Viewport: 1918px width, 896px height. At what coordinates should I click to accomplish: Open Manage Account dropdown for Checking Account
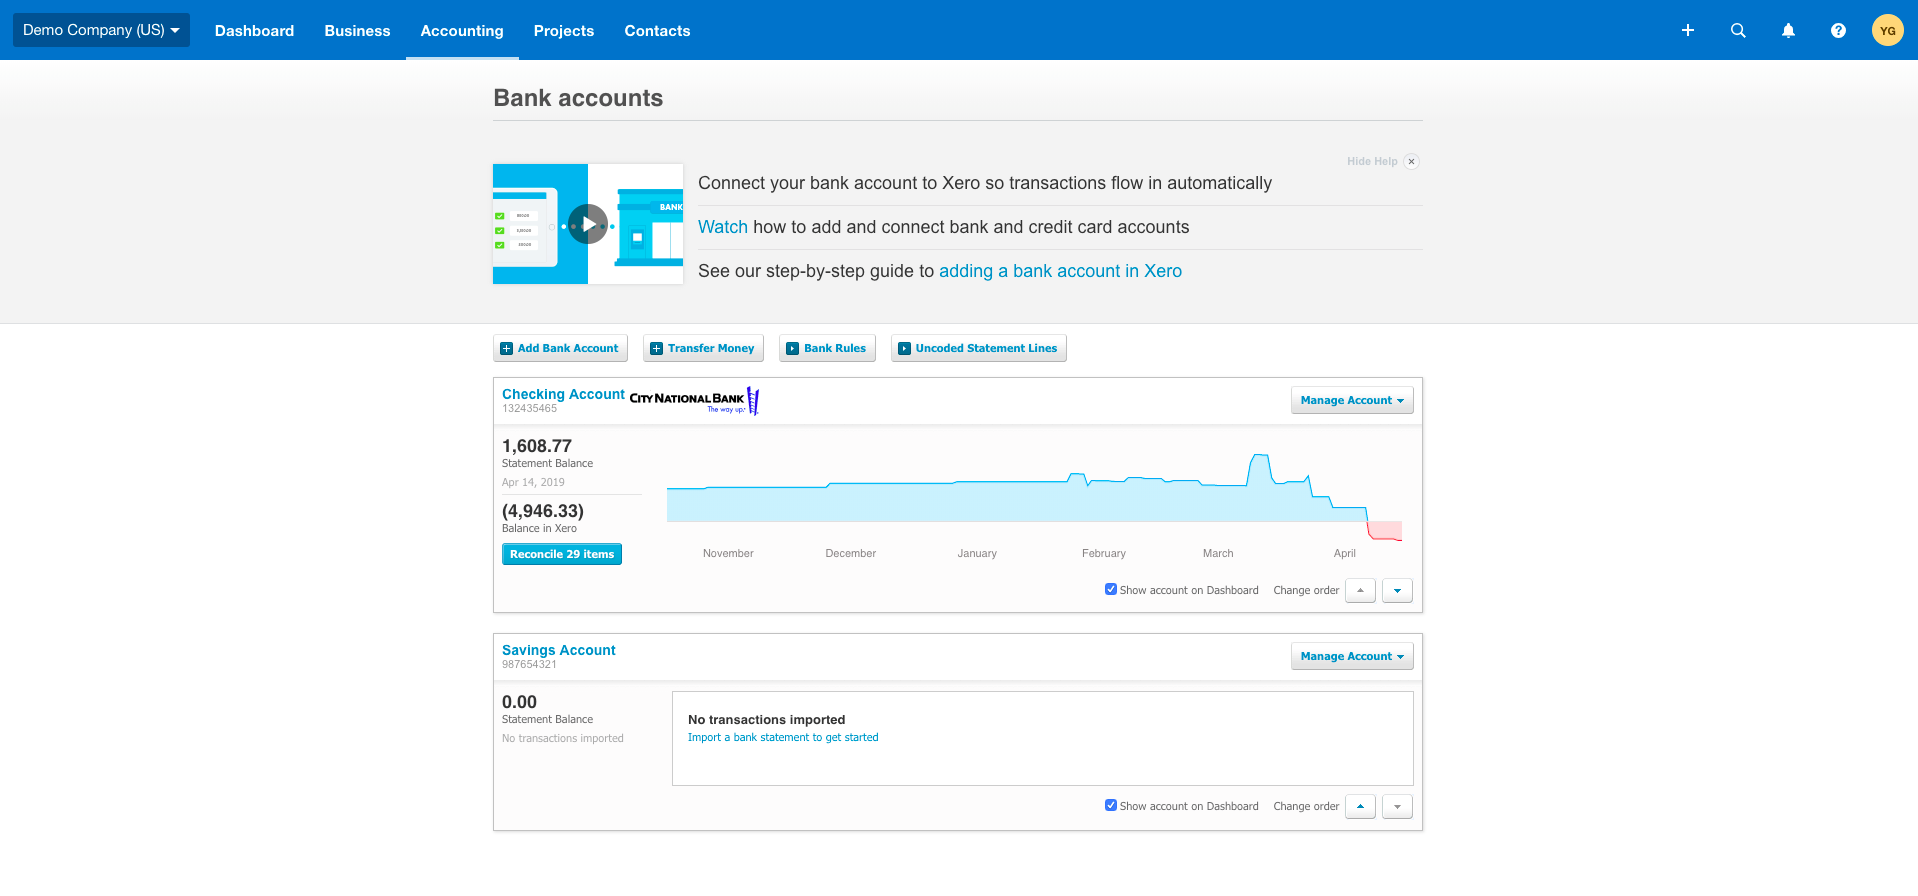pos(1352,400)
